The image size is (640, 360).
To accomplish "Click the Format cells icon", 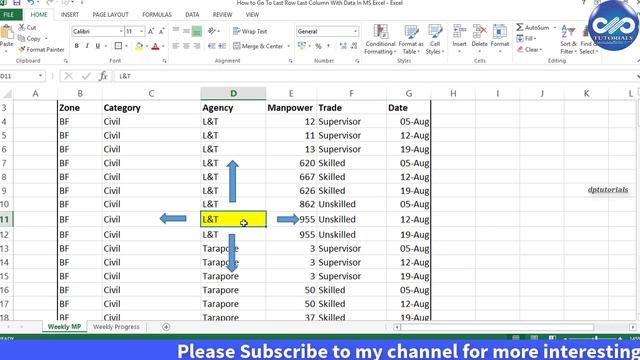I will (x=499, y=32).
